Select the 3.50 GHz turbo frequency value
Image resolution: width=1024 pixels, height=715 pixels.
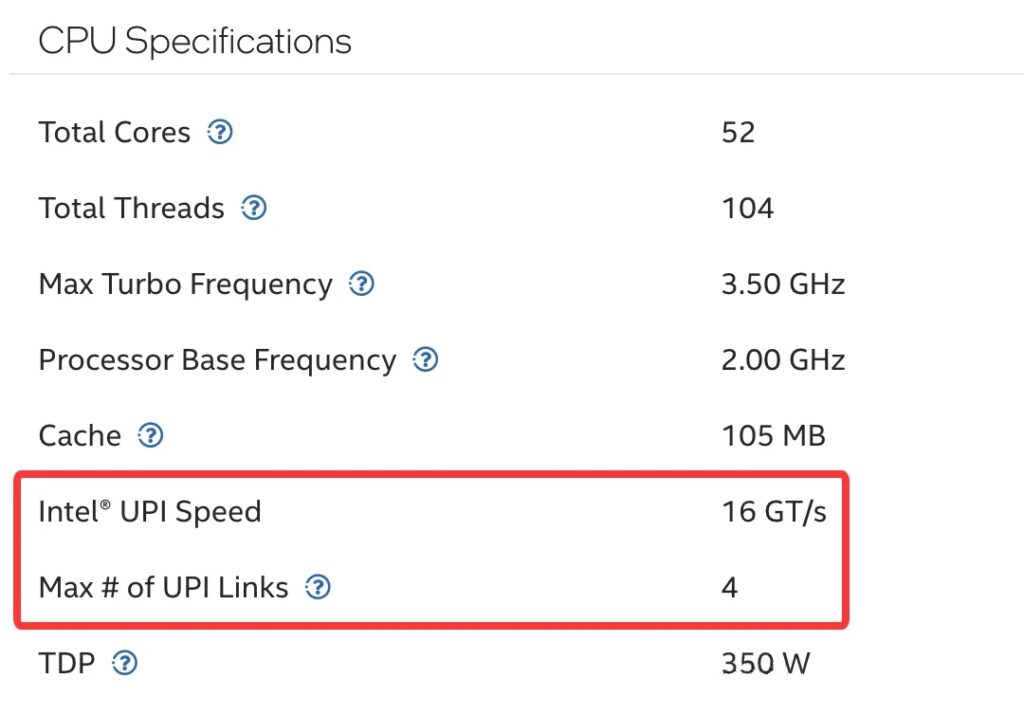(783, 284)
